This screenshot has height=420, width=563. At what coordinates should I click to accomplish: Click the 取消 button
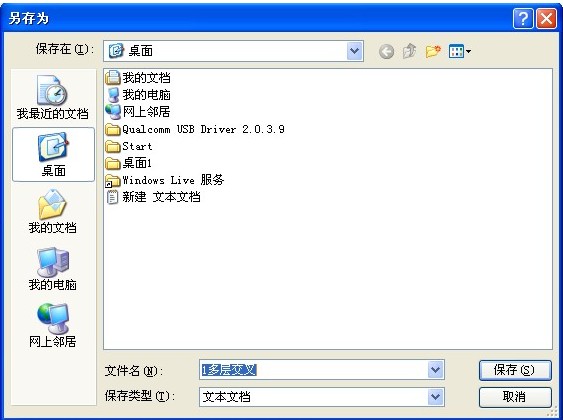[x=515, y=397]
